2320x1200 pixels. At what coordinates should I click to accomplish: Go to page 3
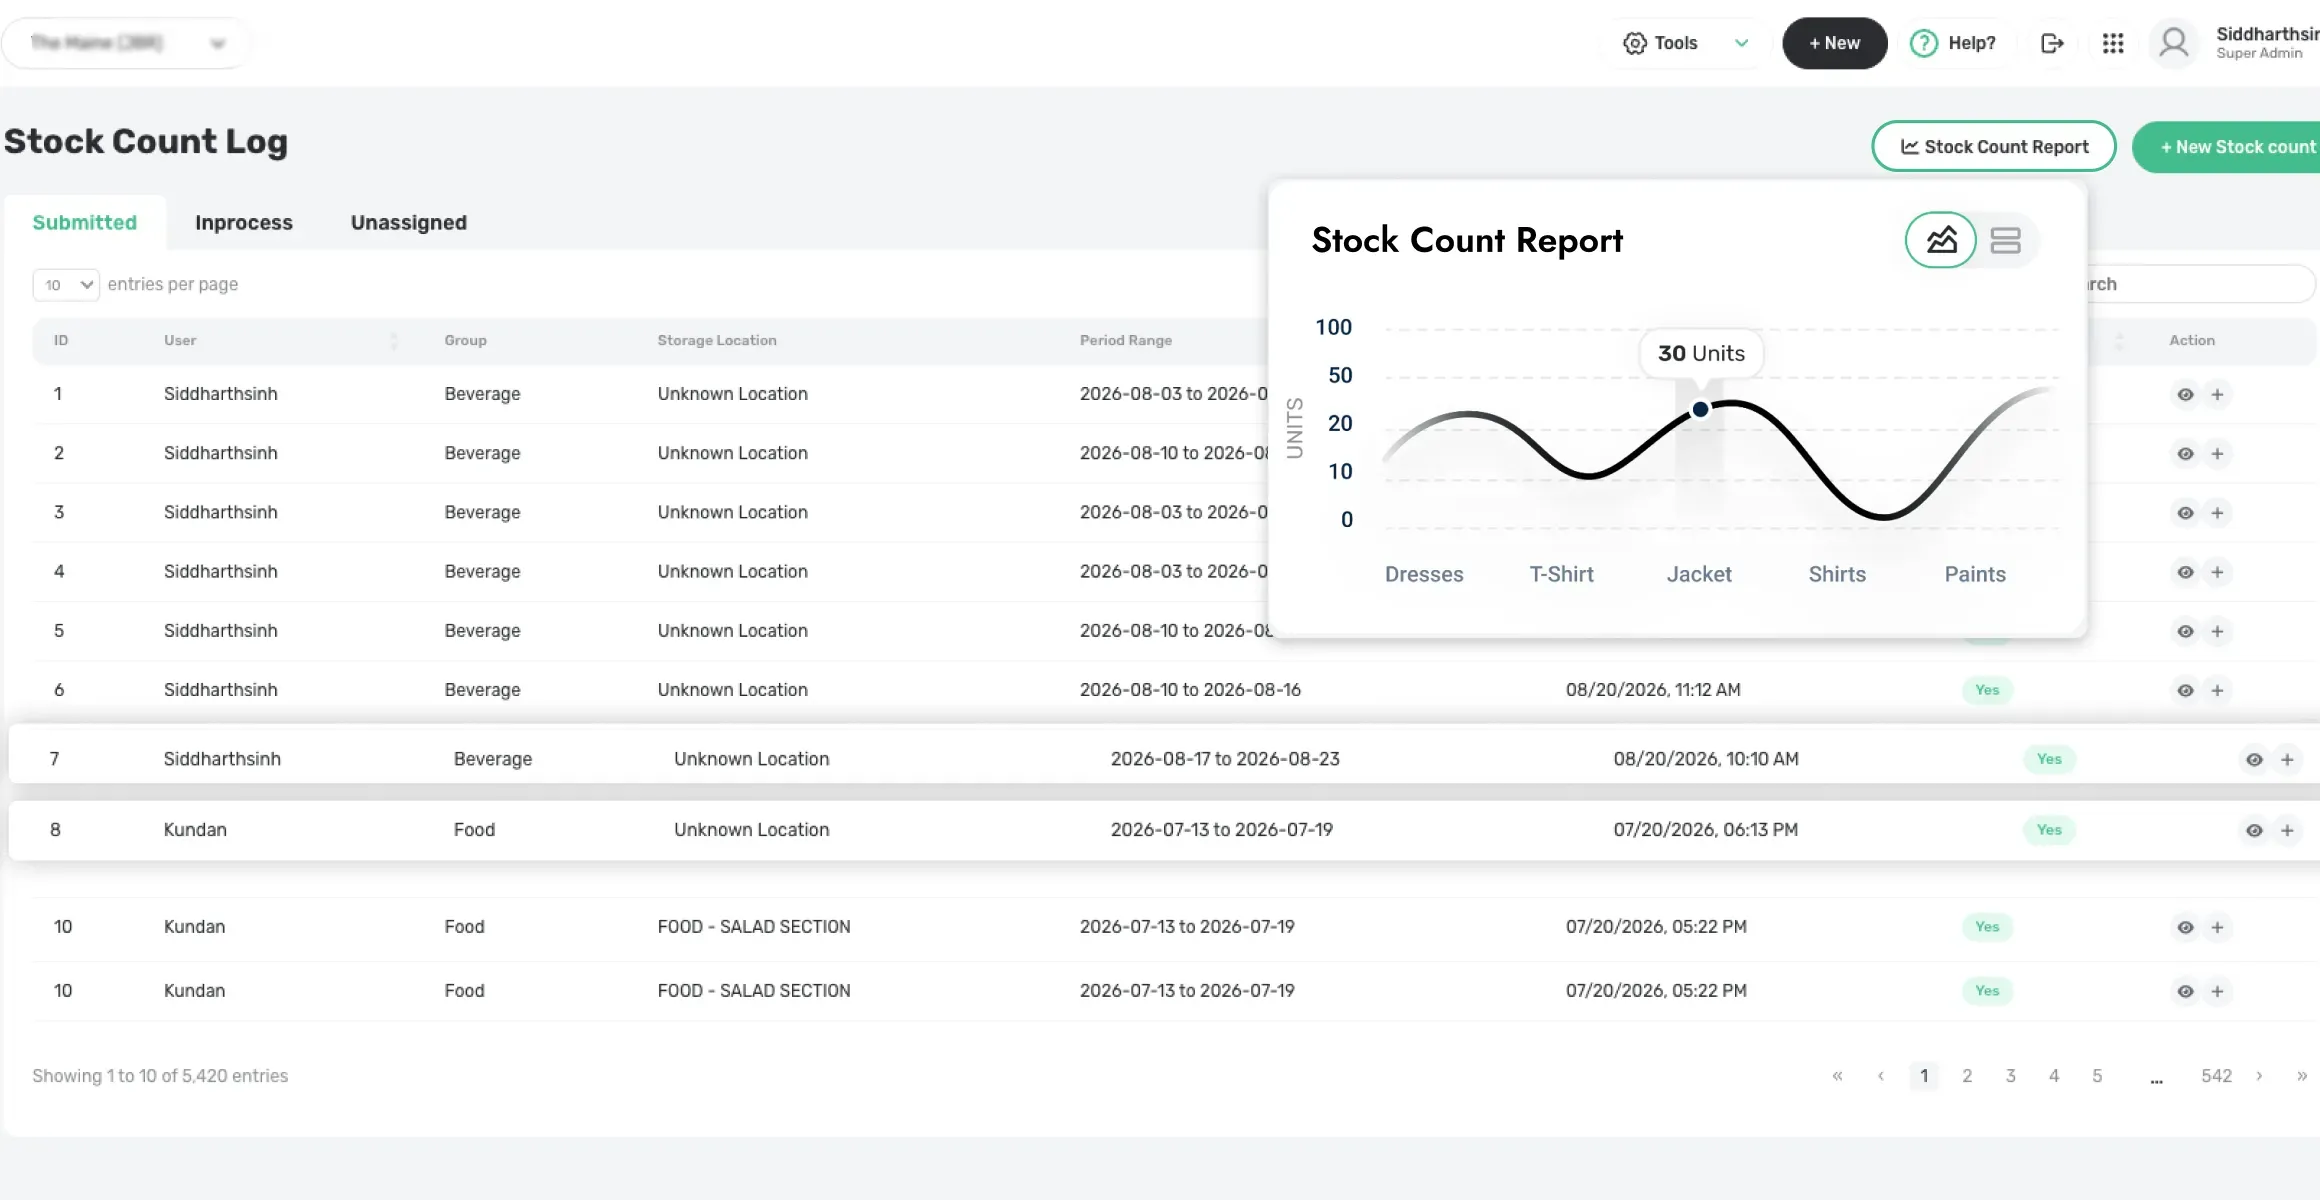click(2010, 1076)
